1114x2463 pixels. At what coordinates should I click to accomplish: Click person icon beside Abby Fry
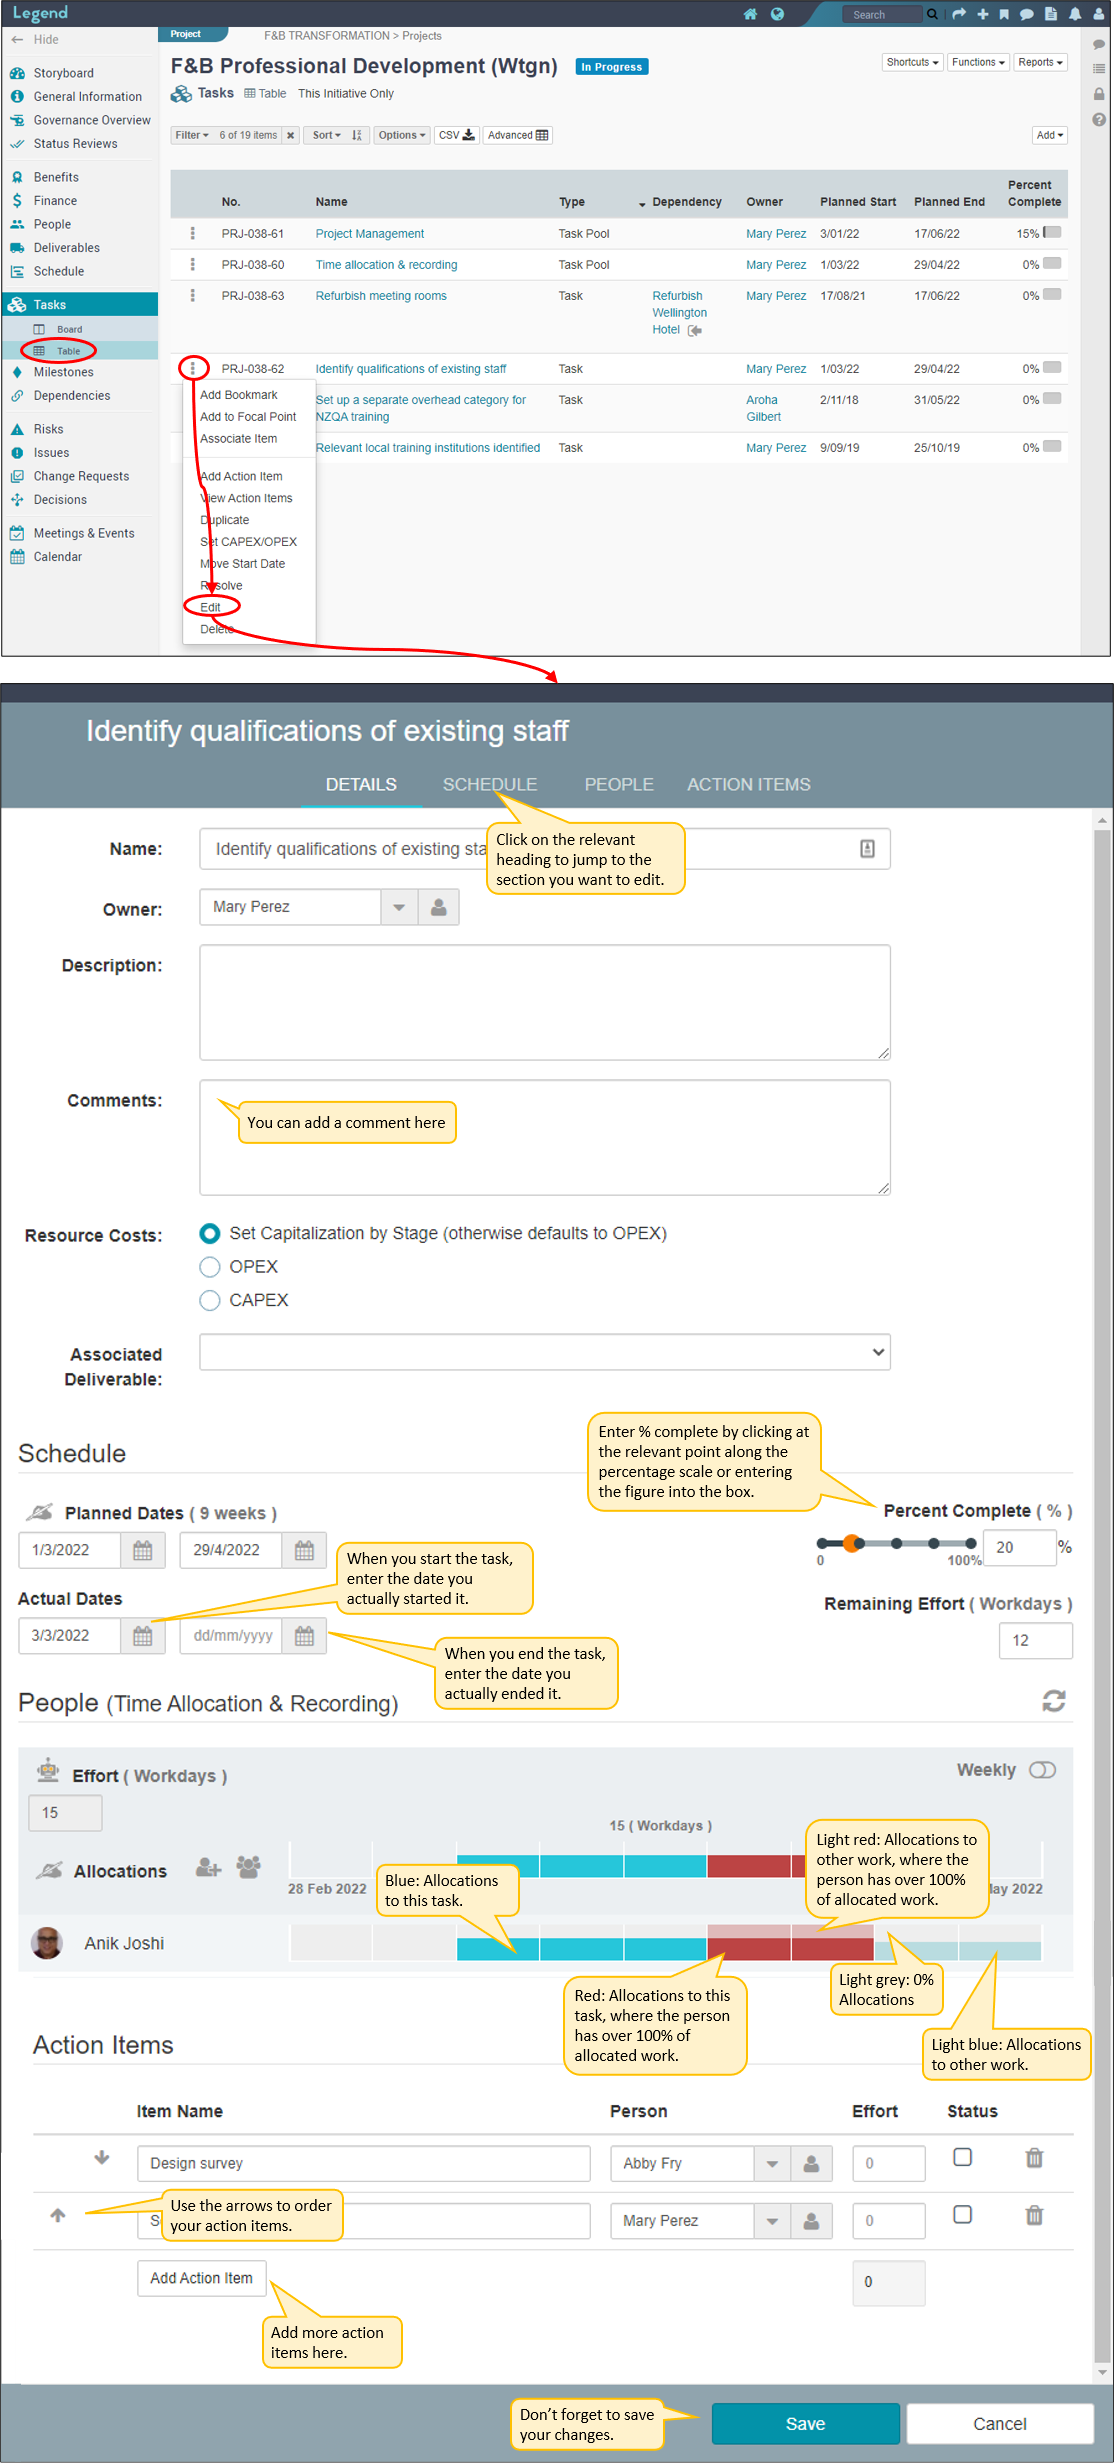812,2164
